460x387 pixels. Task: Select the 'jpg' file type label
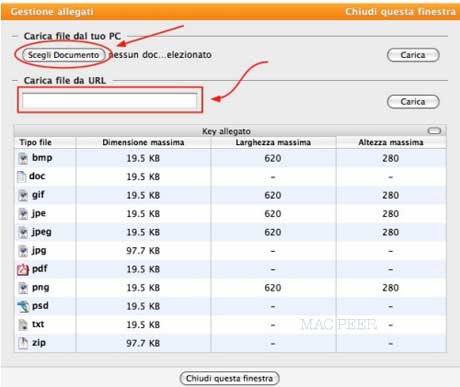coord(39,250)
